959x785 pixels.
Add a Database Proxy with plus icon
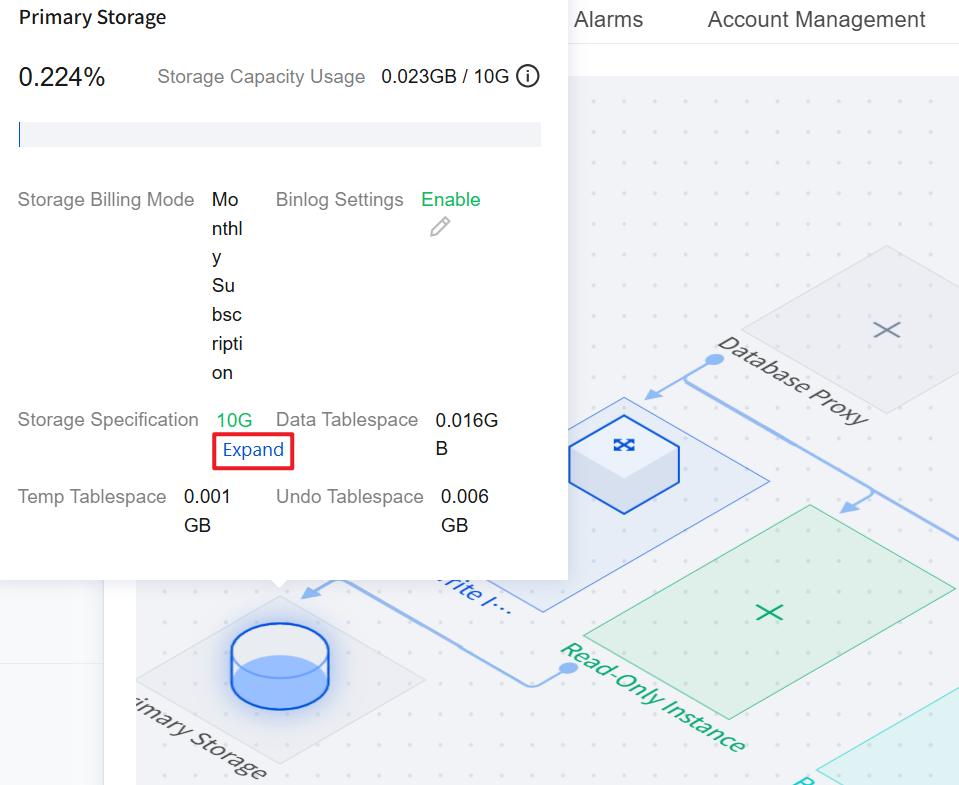click(886, 329)
